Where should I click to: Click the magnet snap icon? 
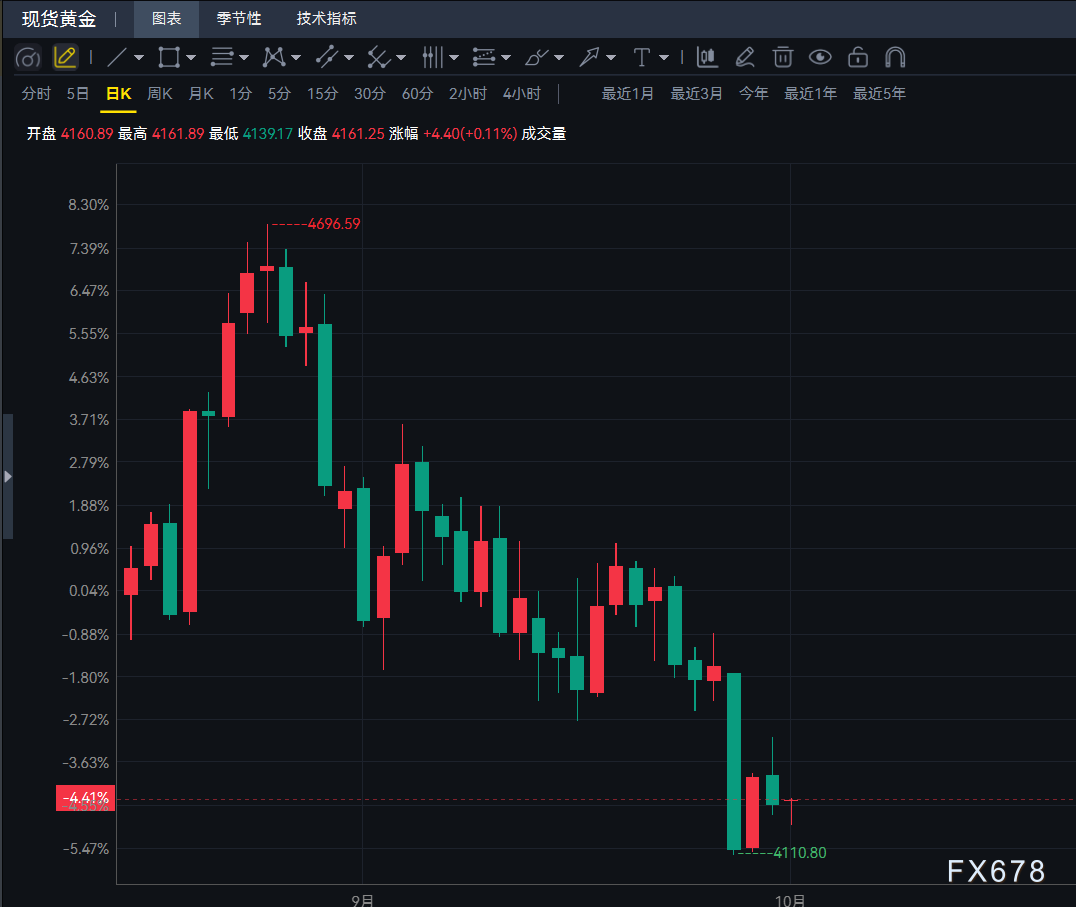pos(896,58)
